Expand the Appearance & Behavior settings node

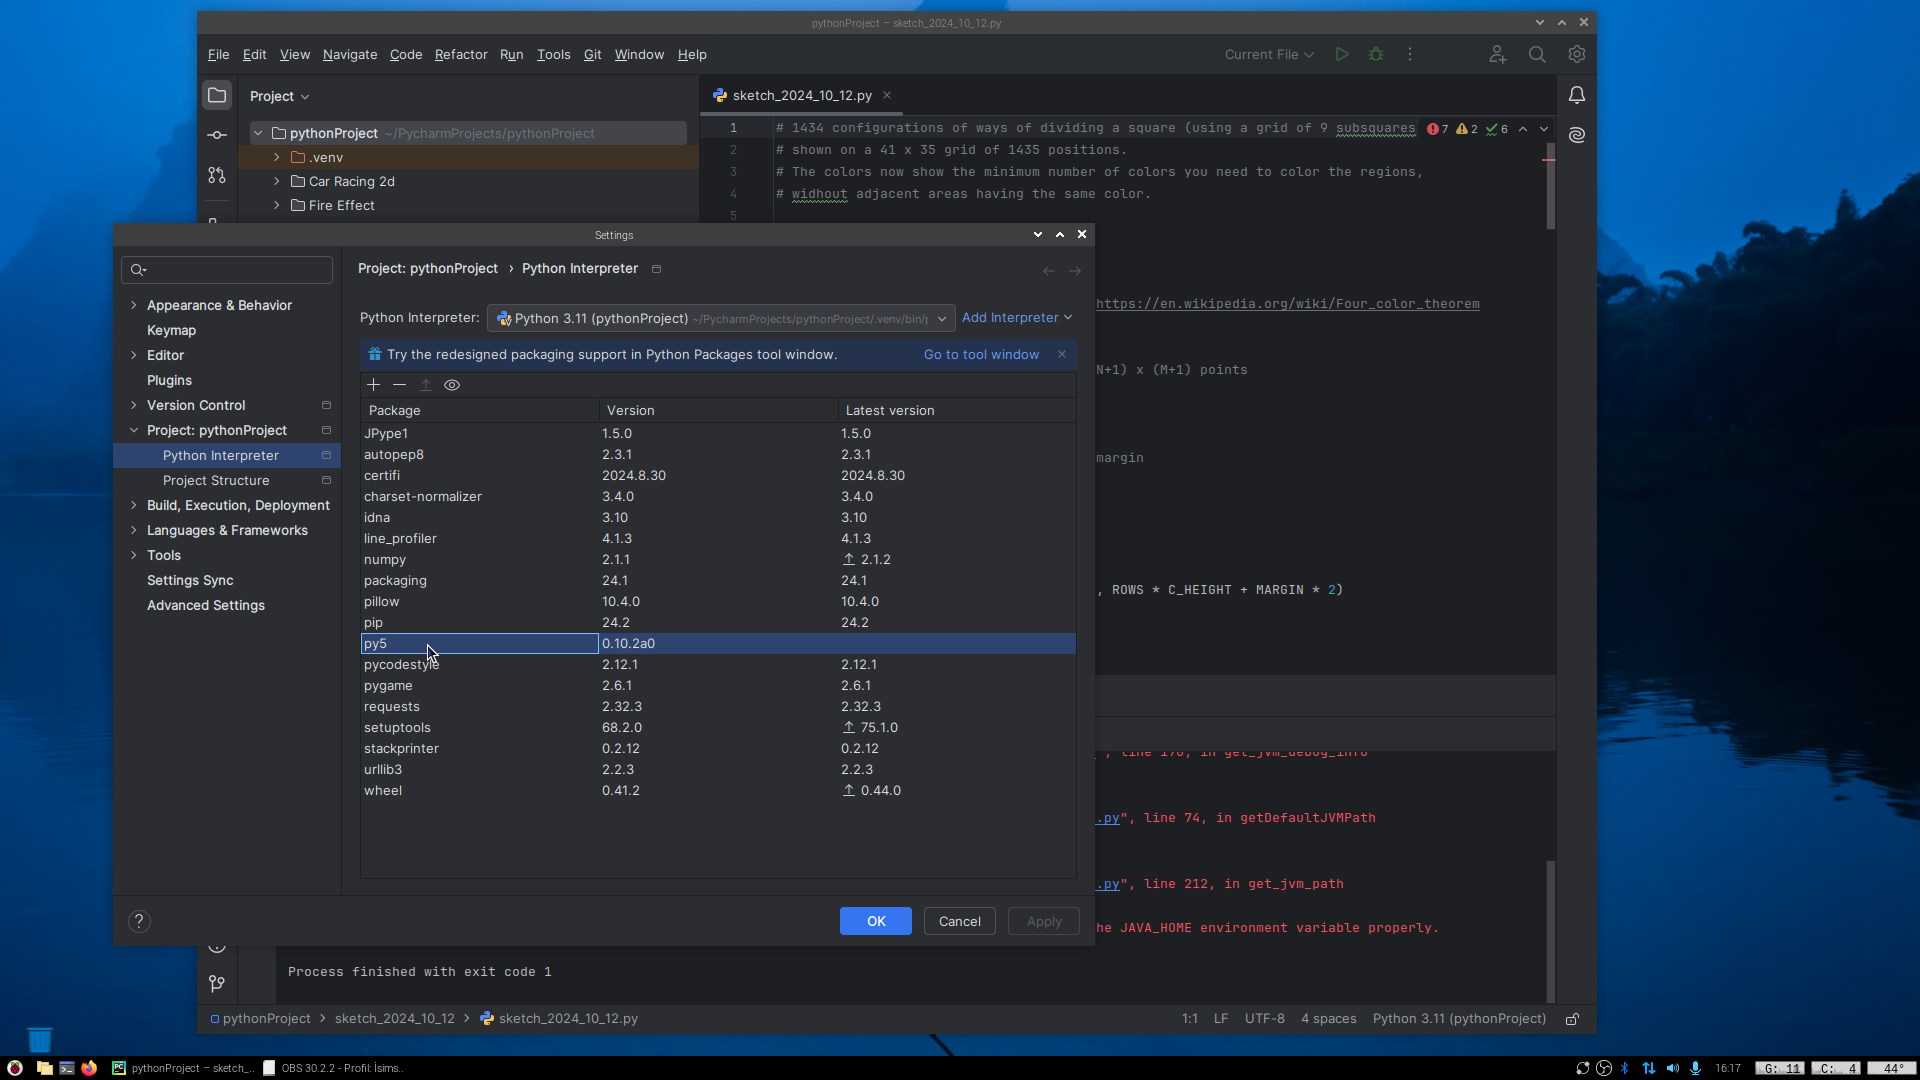[x=134, y=305]
